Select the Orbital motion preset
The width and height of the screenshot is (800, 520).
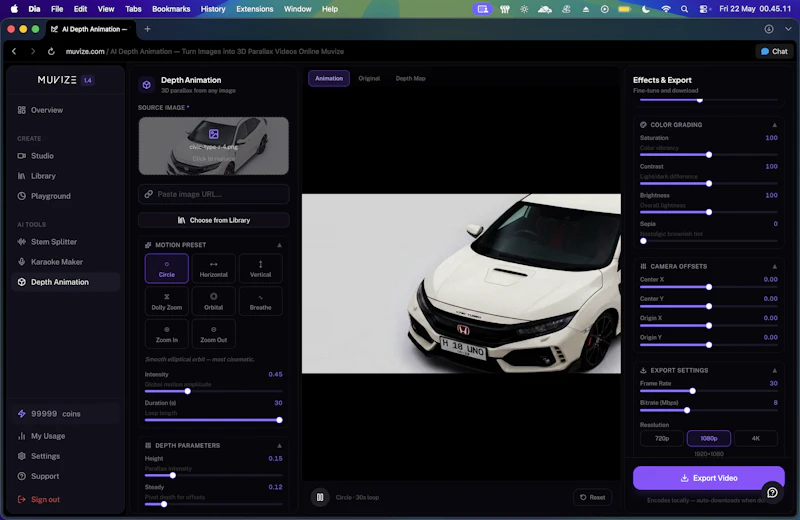[x=214, y=302]
